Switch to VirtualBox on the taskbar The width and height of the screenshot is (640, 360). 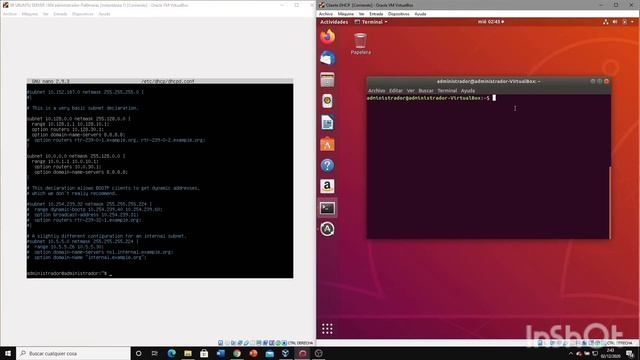click(x=286, y=353)
